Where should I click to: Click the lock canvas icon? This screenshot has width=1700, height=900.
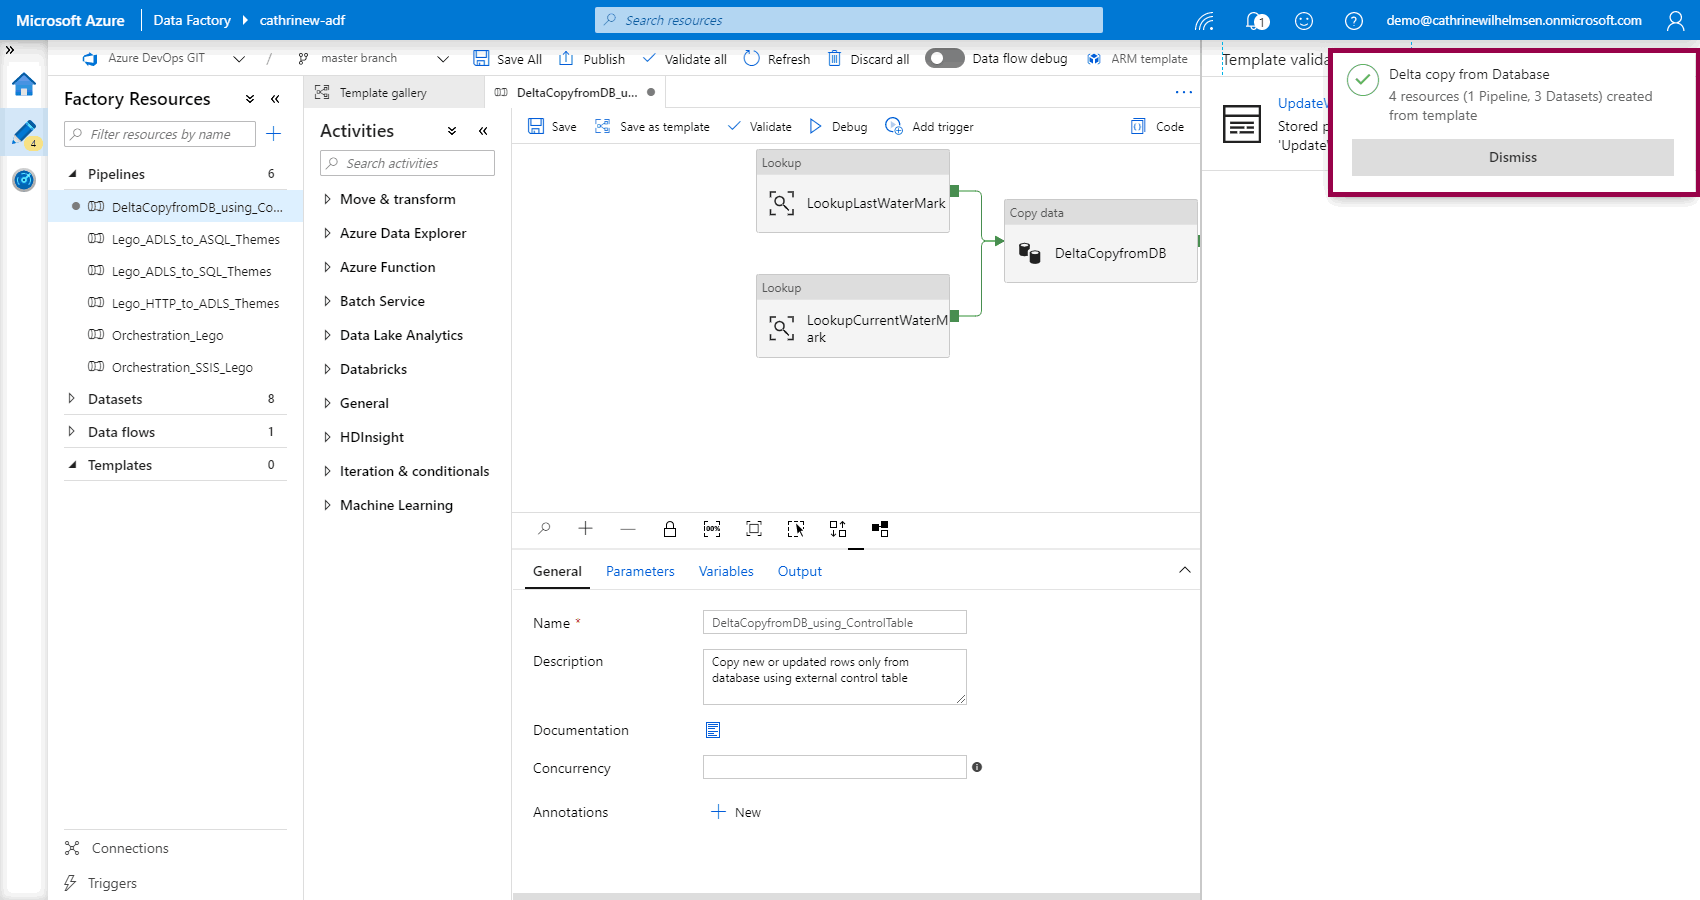point(670,529)
